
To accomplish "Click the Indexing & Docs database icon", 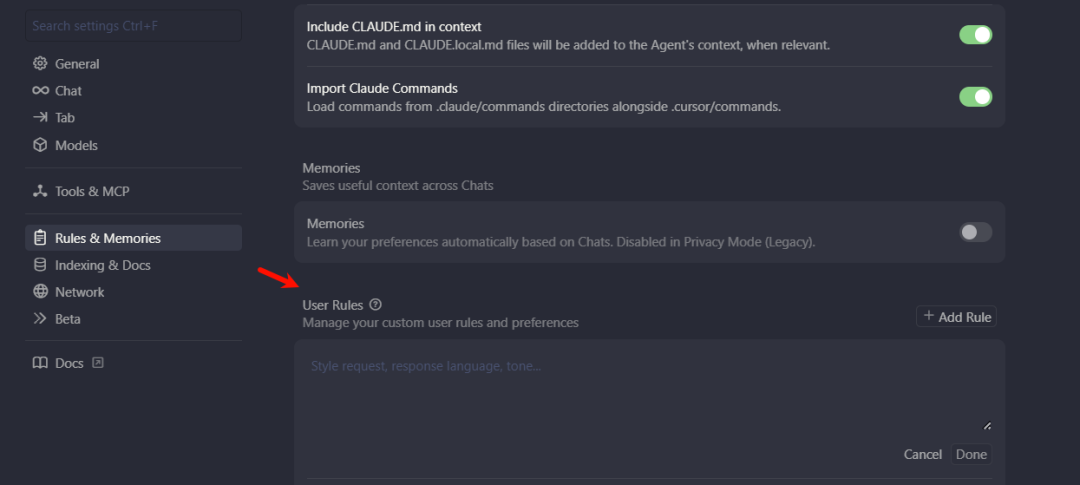I will [x=40, y=265].
